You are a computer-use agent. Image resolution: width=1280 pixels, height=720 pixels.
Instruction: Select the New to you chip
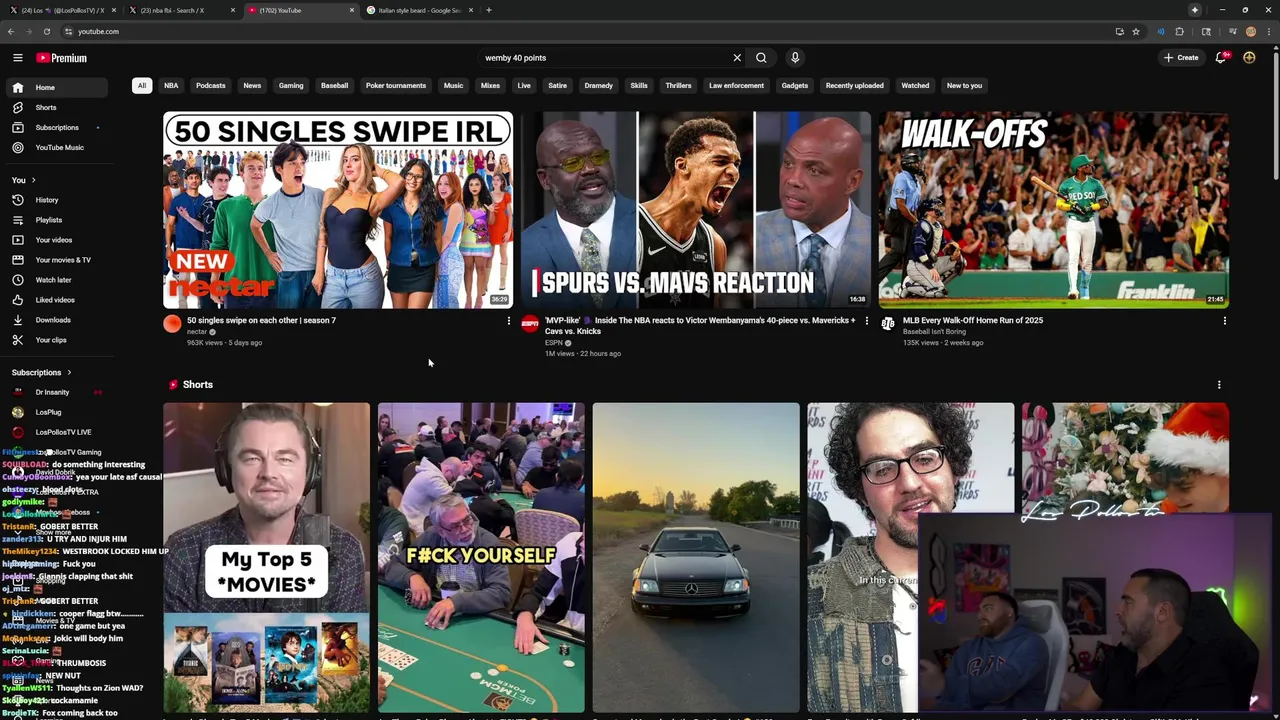[964, 86]
